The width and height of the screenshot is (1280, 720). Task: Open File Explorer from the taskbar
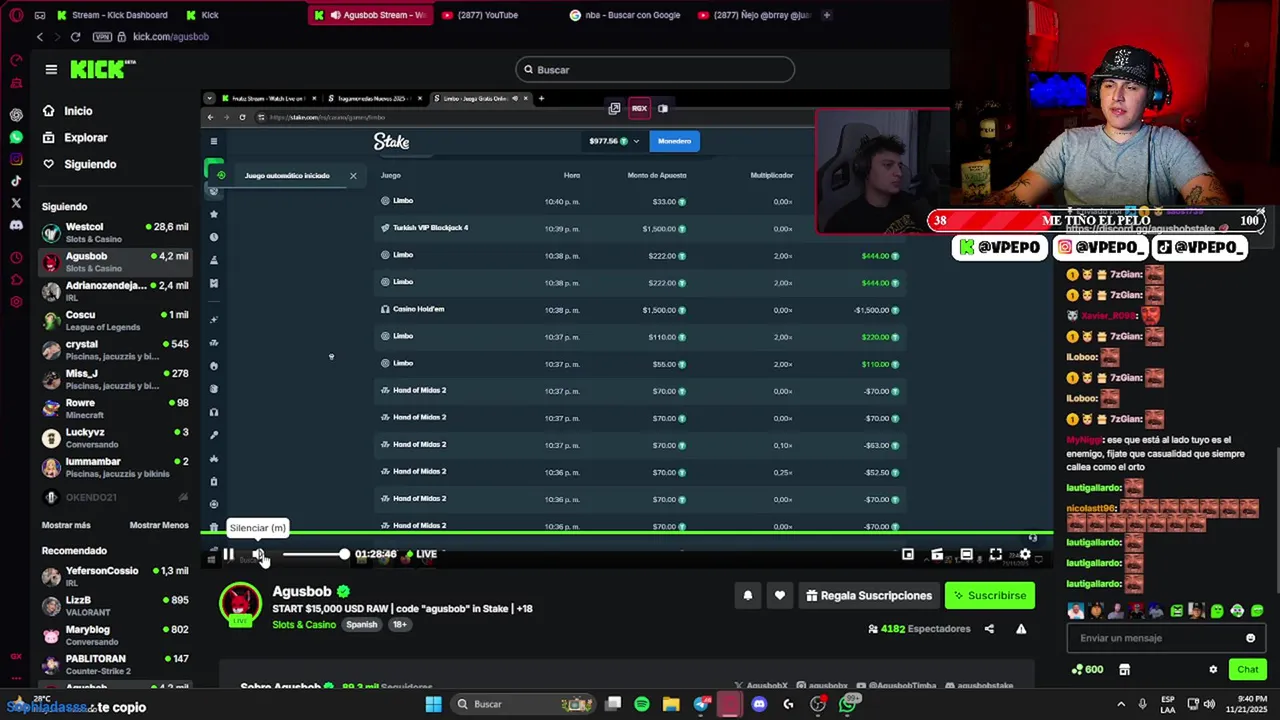pos(671,704)
